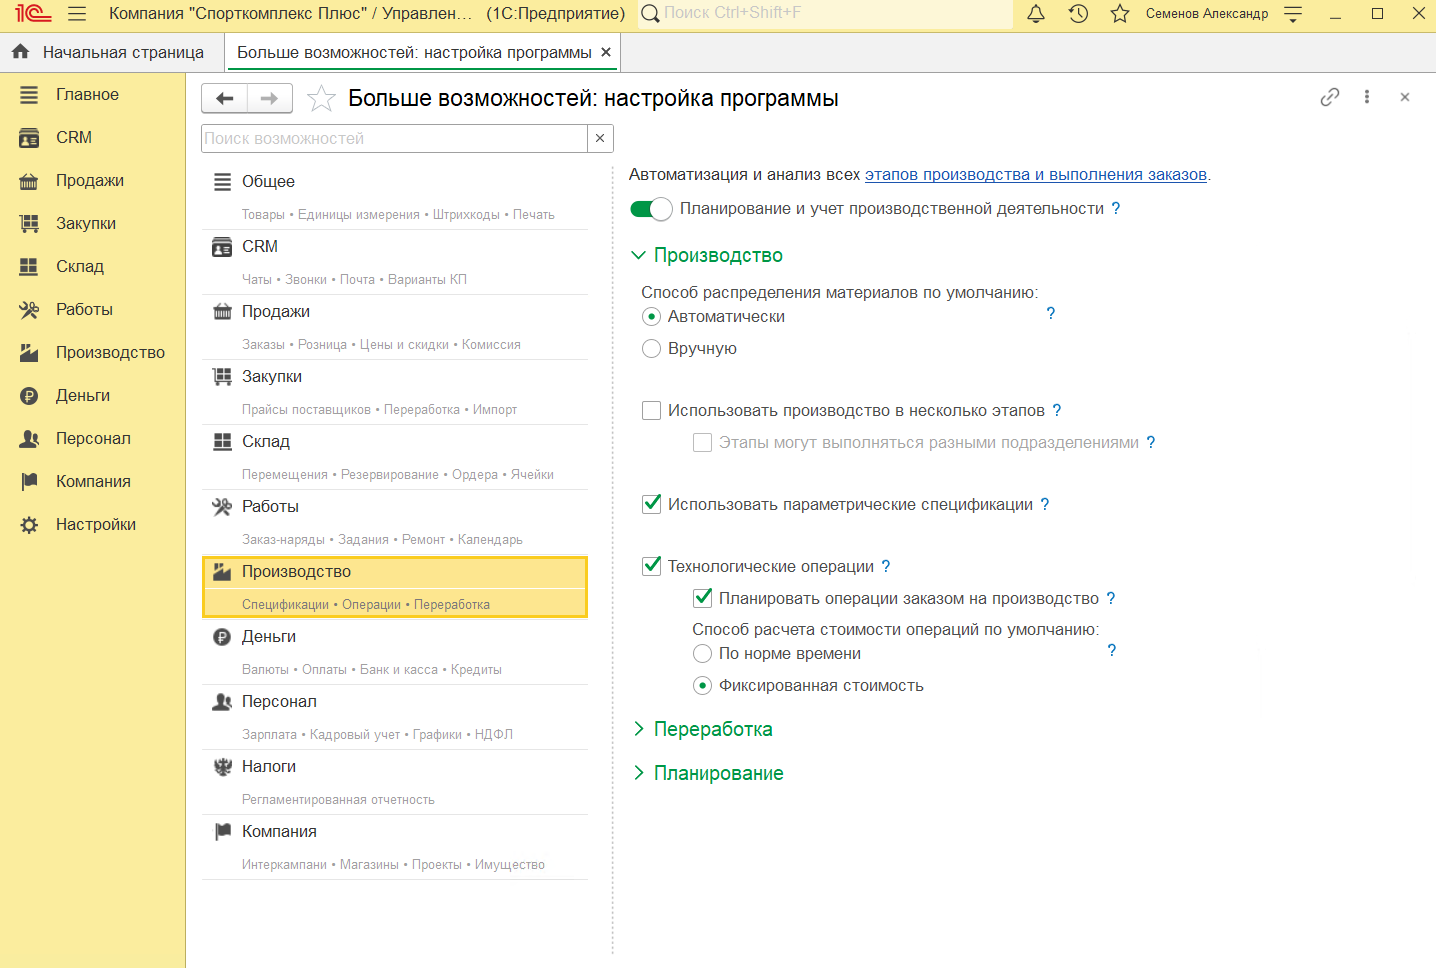Click Регламентированная отчетность subtitle
The width and height of the screenshot is (1436, 968).
[x=338, y=800]
